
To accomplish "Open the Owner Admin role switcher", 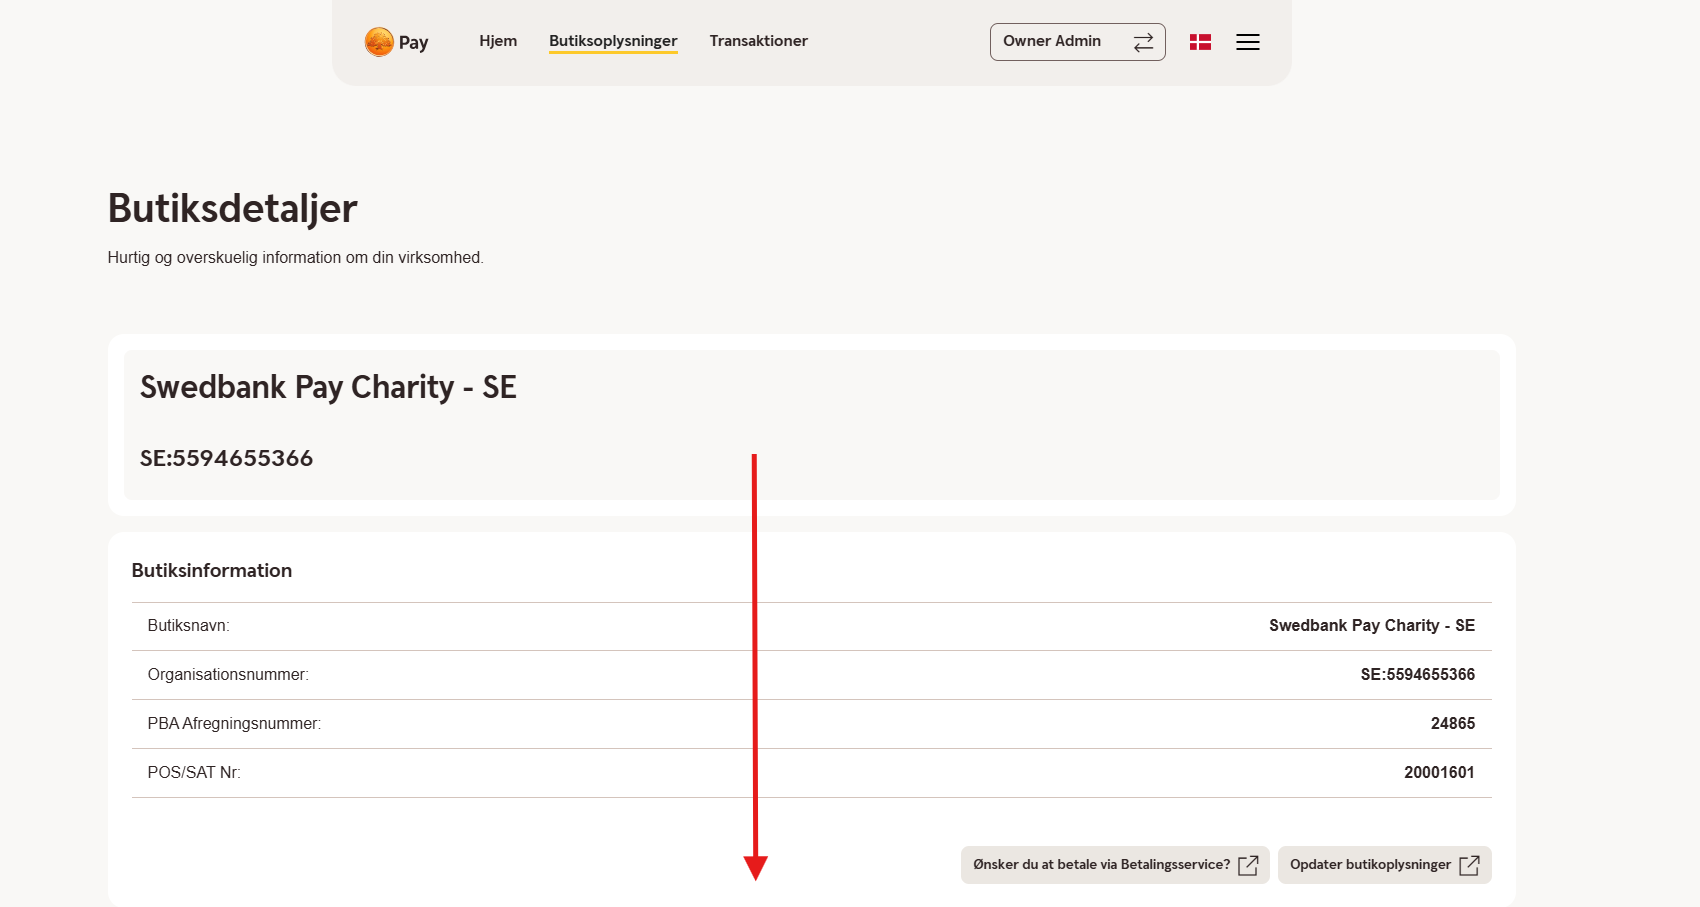I will pos(1077,42).
